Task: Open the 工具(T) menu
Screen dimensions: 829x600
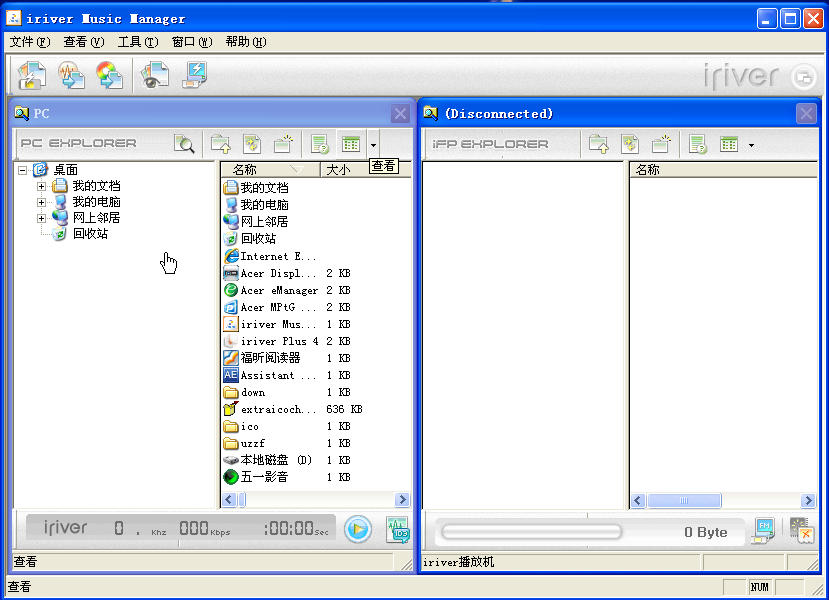Action: pos(137,42)
